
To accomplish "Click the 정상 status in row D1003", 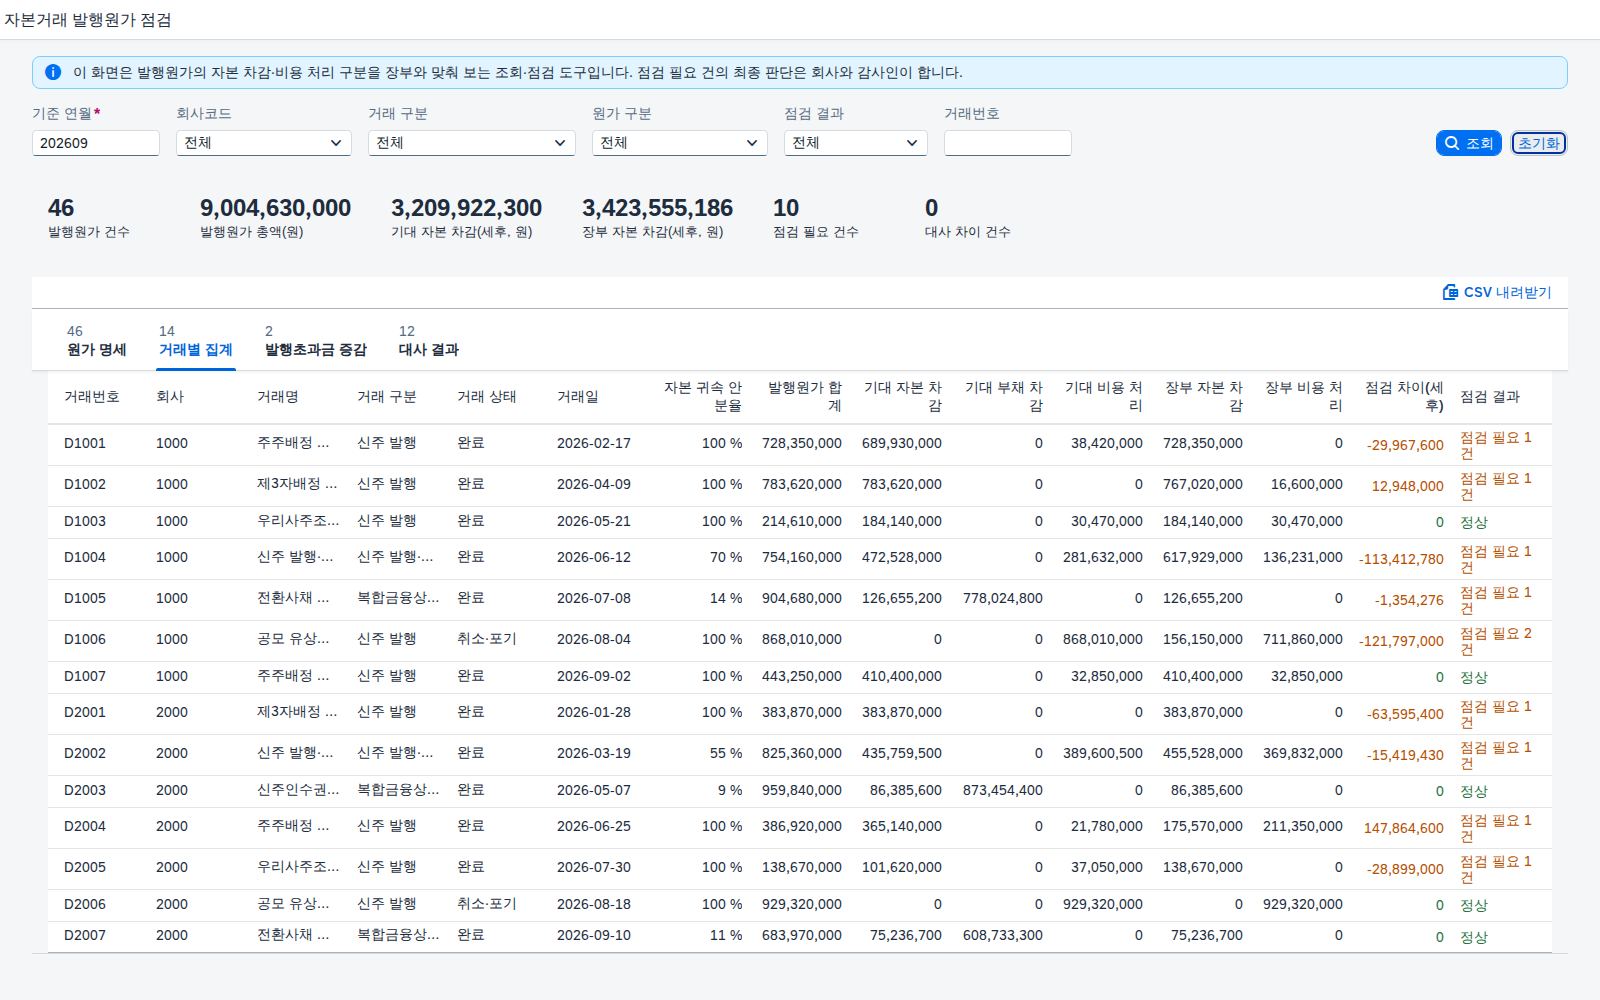I will point(1474,522).
